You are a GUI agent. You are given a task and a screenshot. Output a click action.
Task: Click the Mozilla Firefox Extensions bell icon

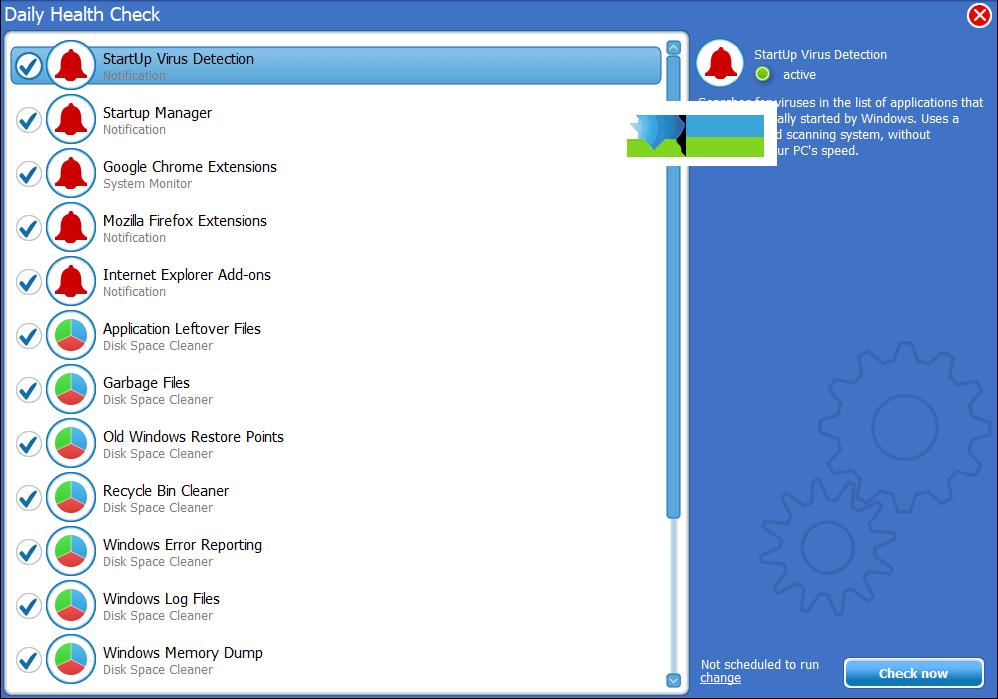pos(71,227)
